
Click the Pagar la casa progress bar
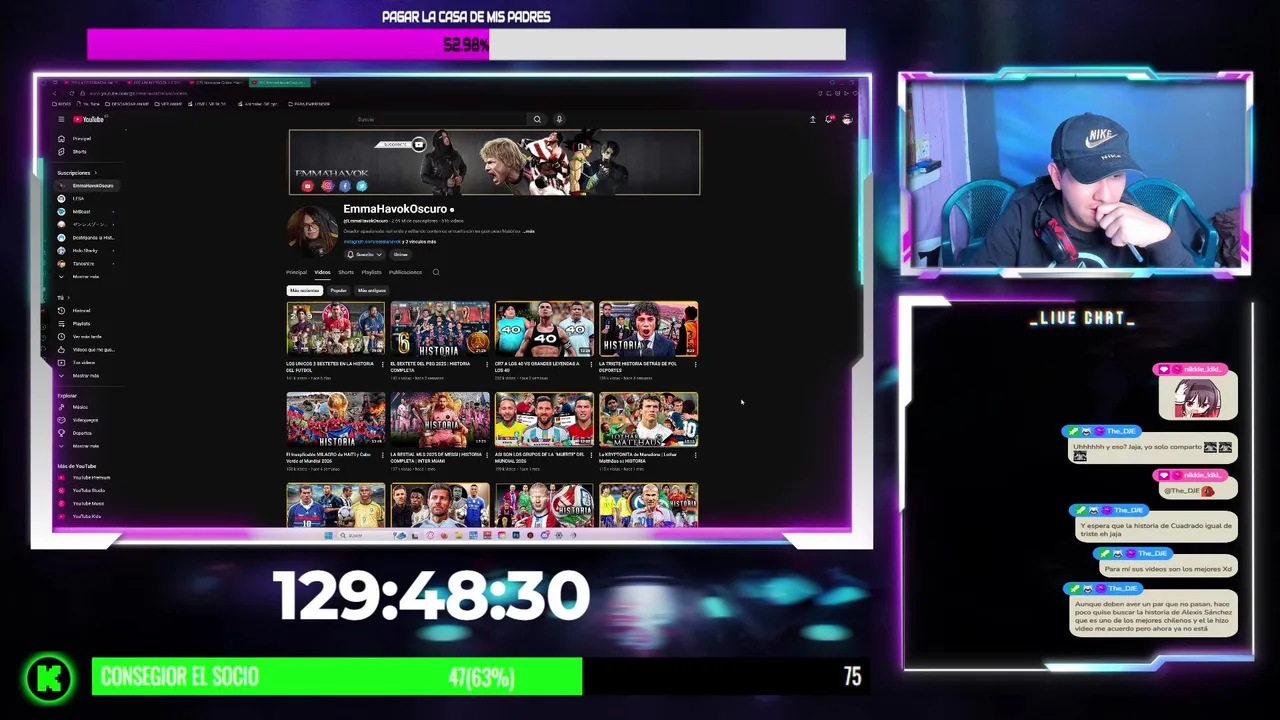[x=466, y=44]
